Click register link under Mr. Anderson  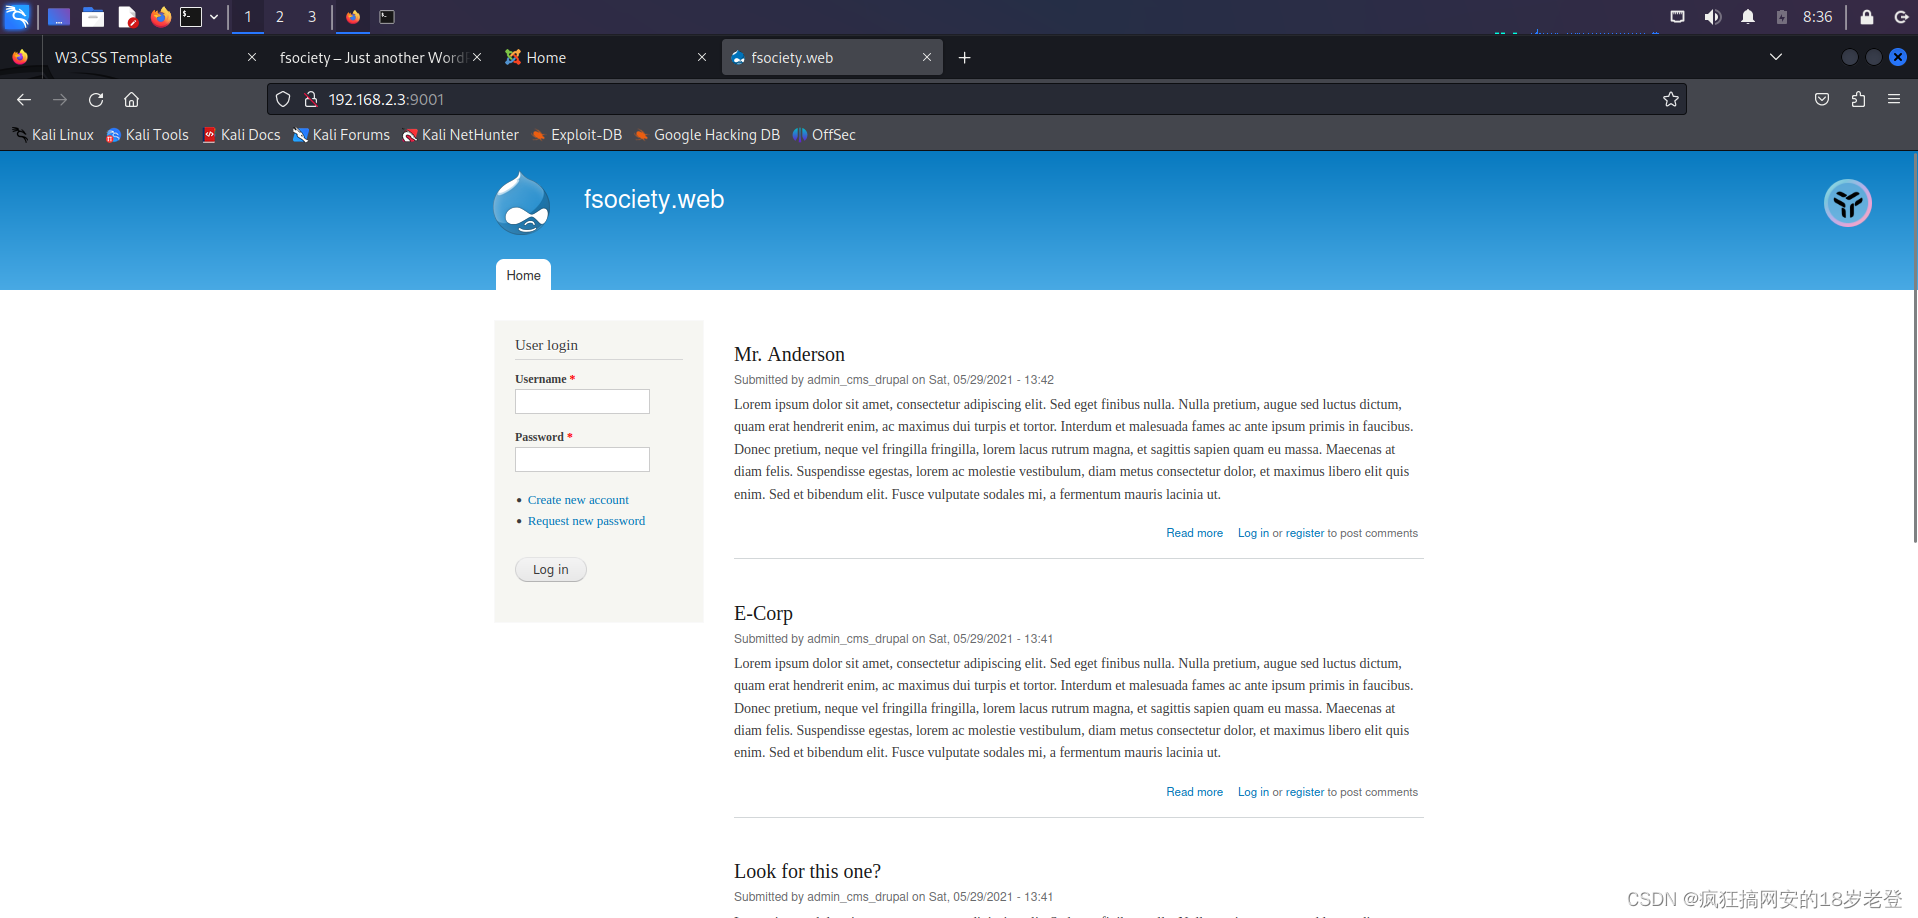pos(1305,533)
